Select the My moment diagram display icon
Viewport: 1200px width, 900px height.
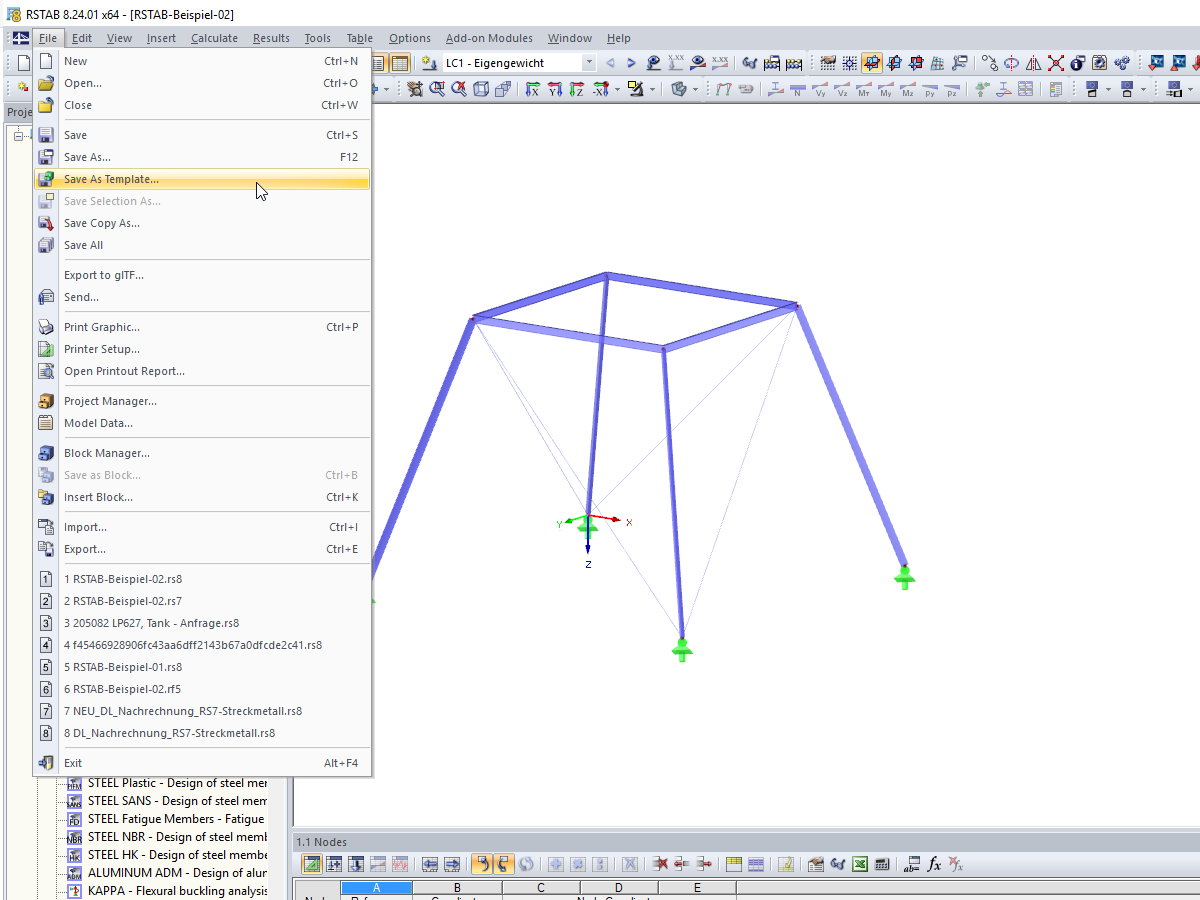click(888, 89)
